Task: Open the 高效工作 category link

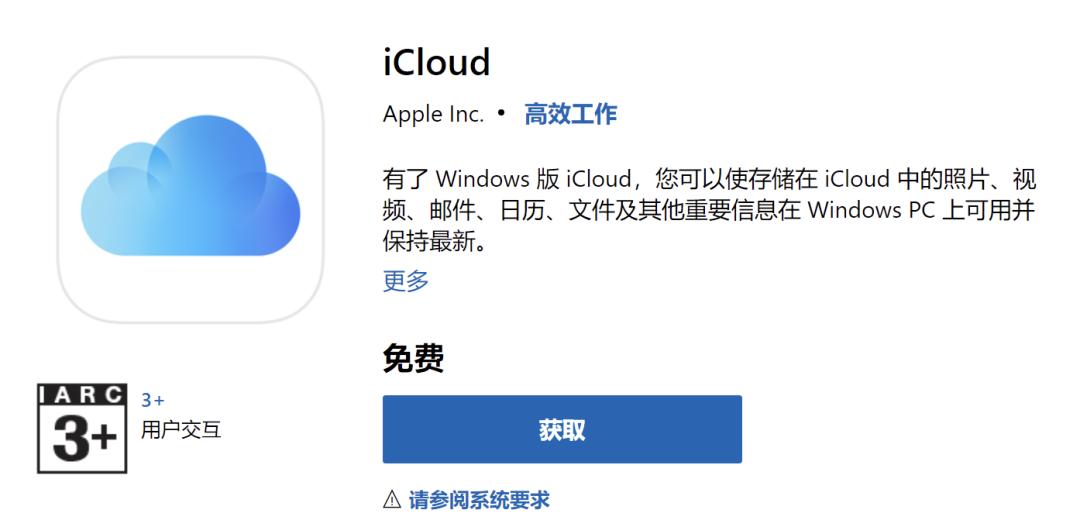Action: [x=570, y=114]
